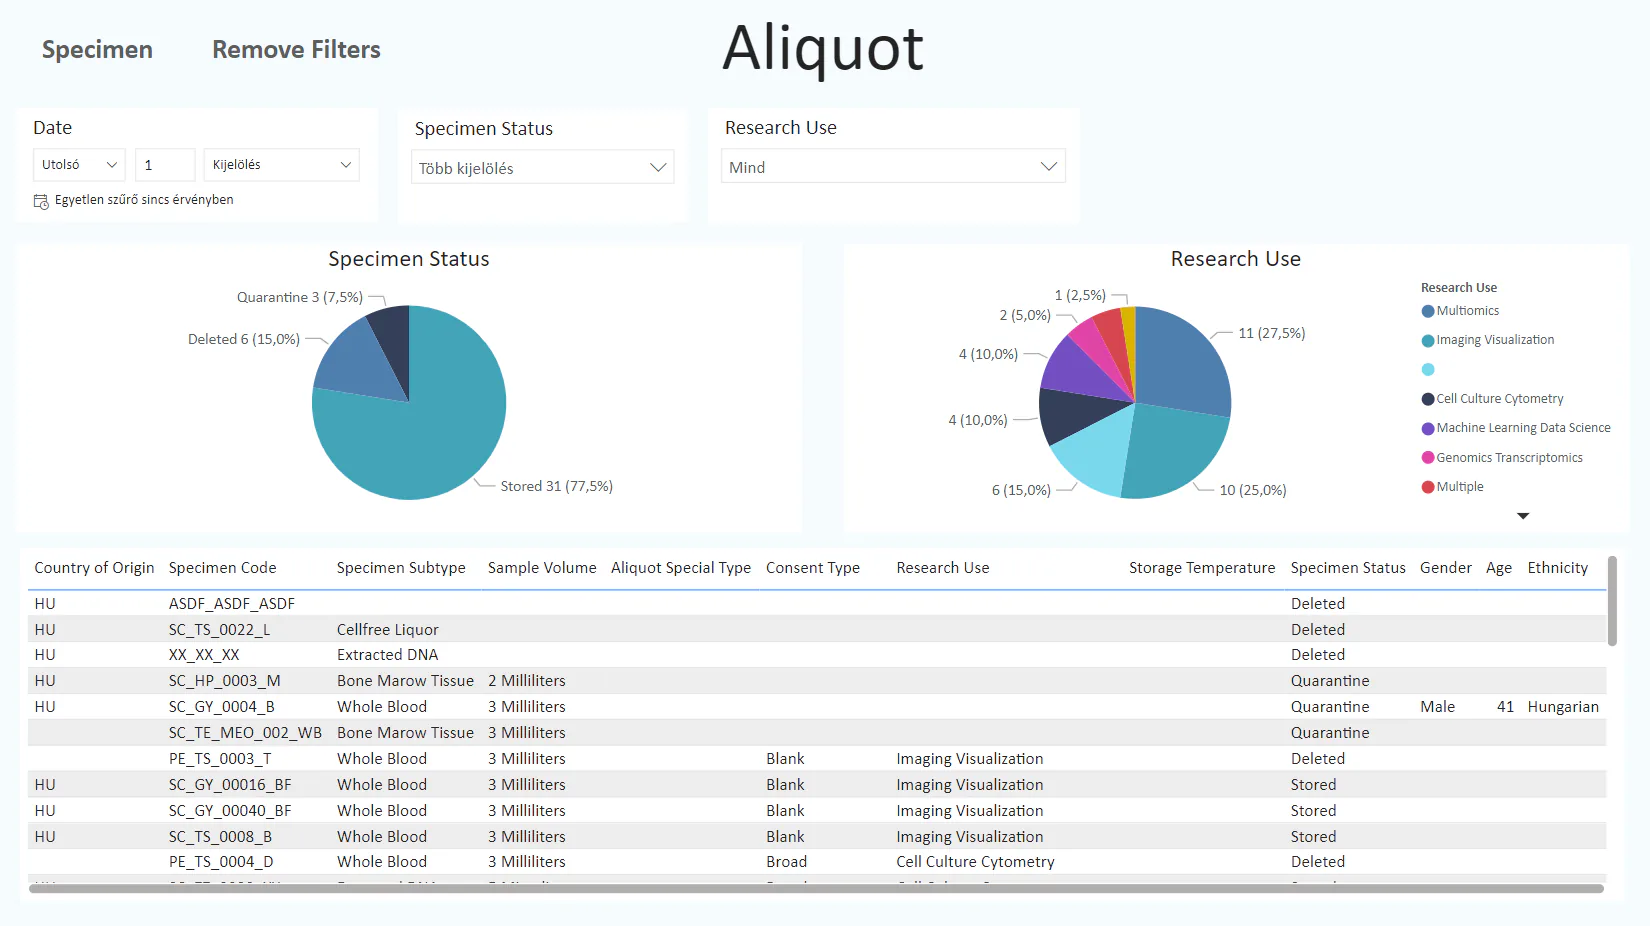Screen dimensions: 1650x926
Task: Click the 2 Milliliters sample volume cell
Action: (x=527, y=681)
